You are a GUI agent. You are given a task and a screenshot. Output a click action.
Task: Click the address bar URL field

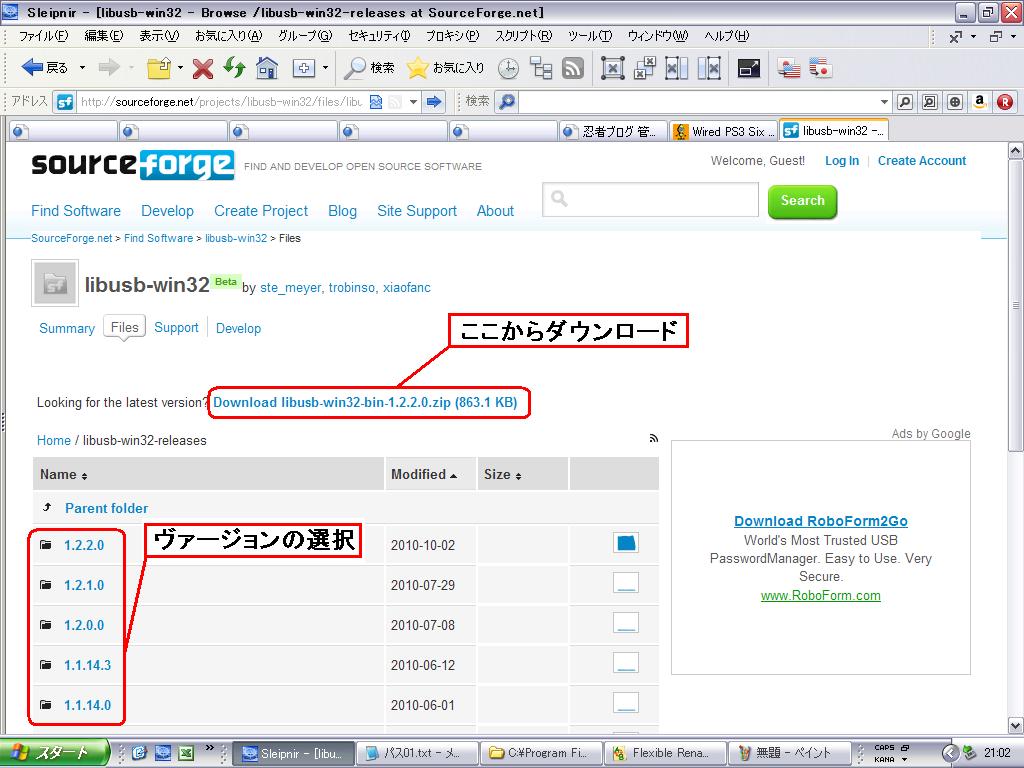221,102
